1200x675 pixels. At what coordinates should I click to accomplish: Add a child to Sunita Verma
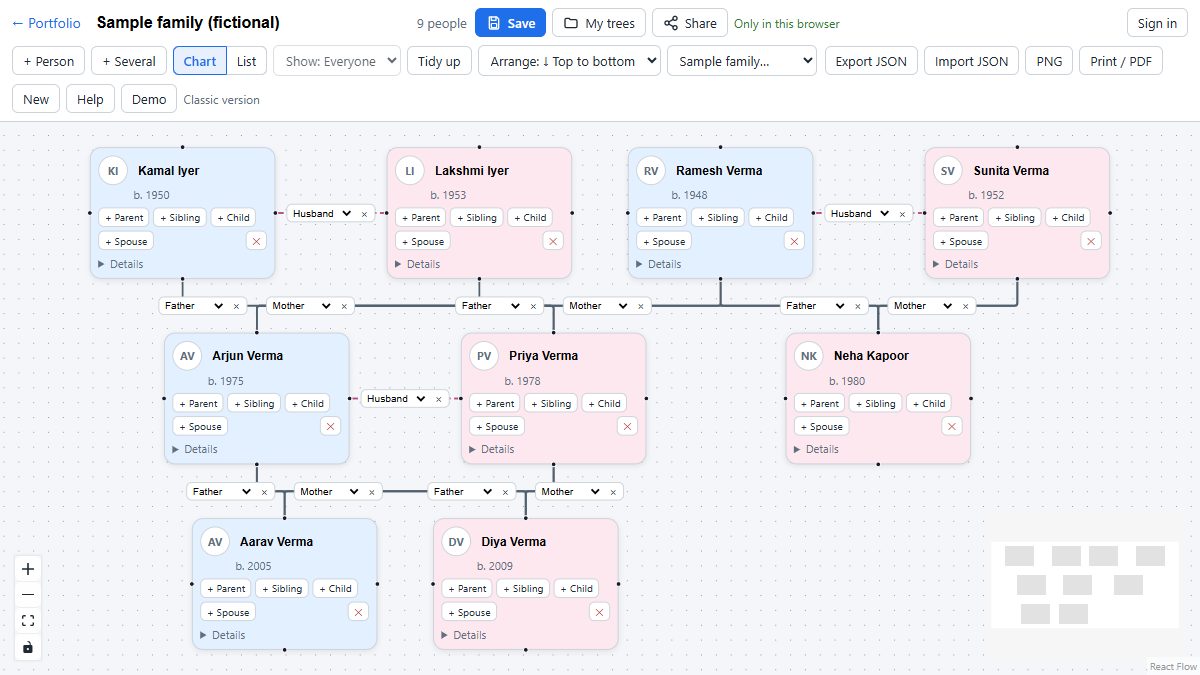(x=1068, y=217)
